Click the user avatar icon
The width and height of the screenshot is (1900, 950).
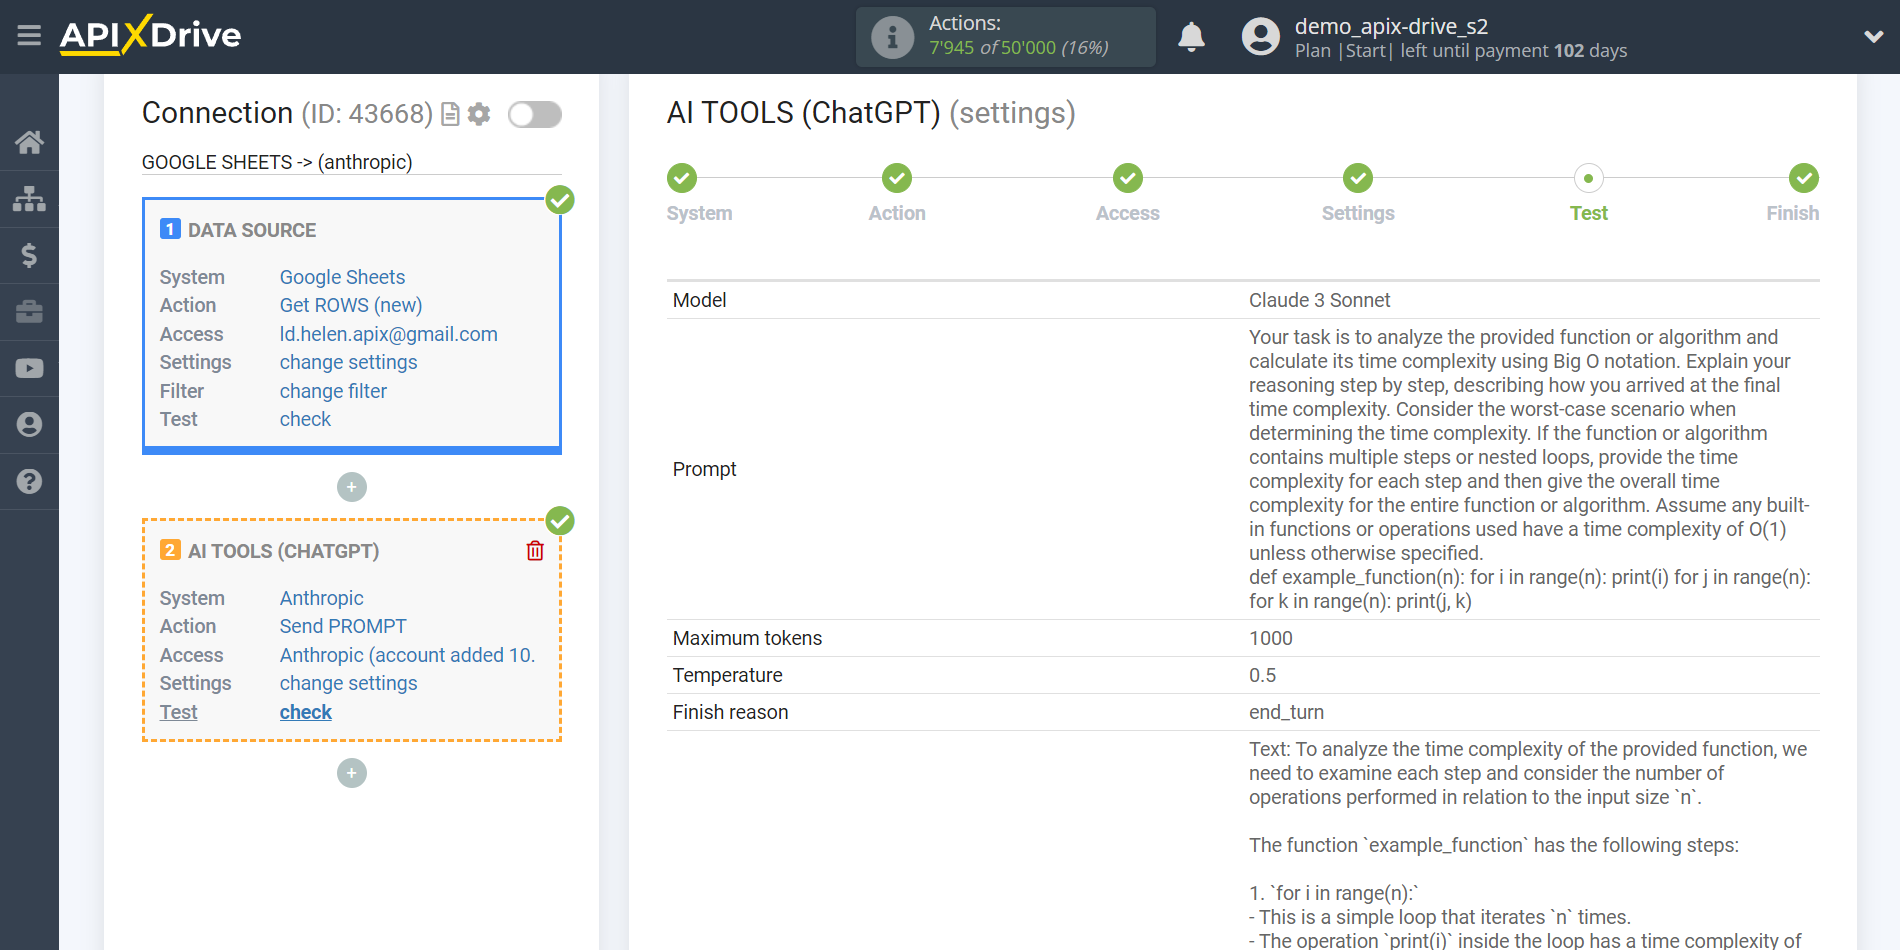1260,37
